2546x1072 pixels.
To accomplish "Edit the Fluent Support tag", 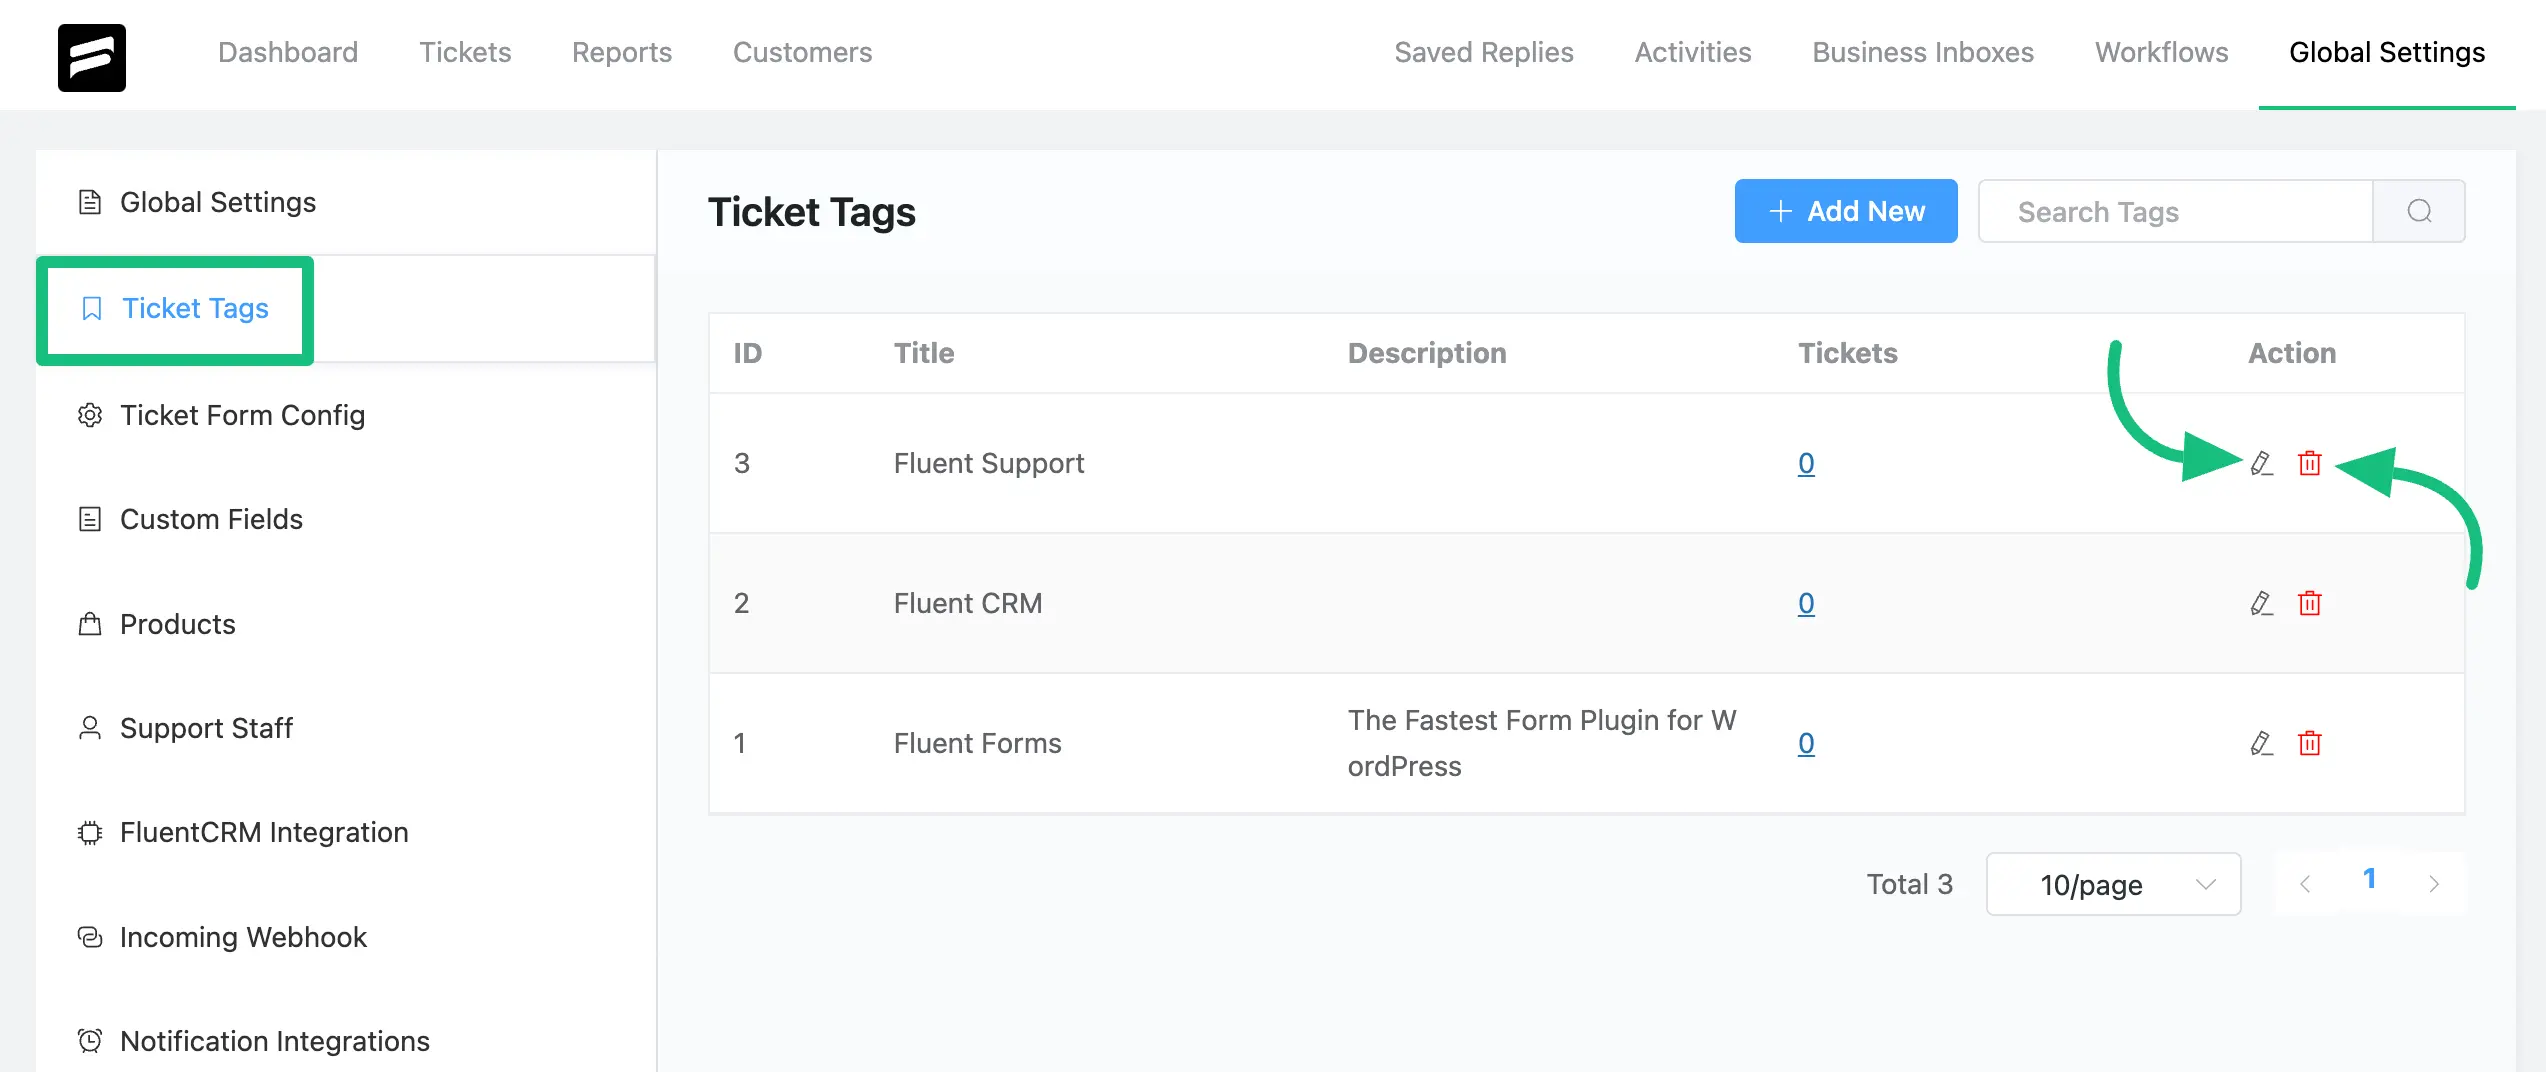I will click(2261, 463).
